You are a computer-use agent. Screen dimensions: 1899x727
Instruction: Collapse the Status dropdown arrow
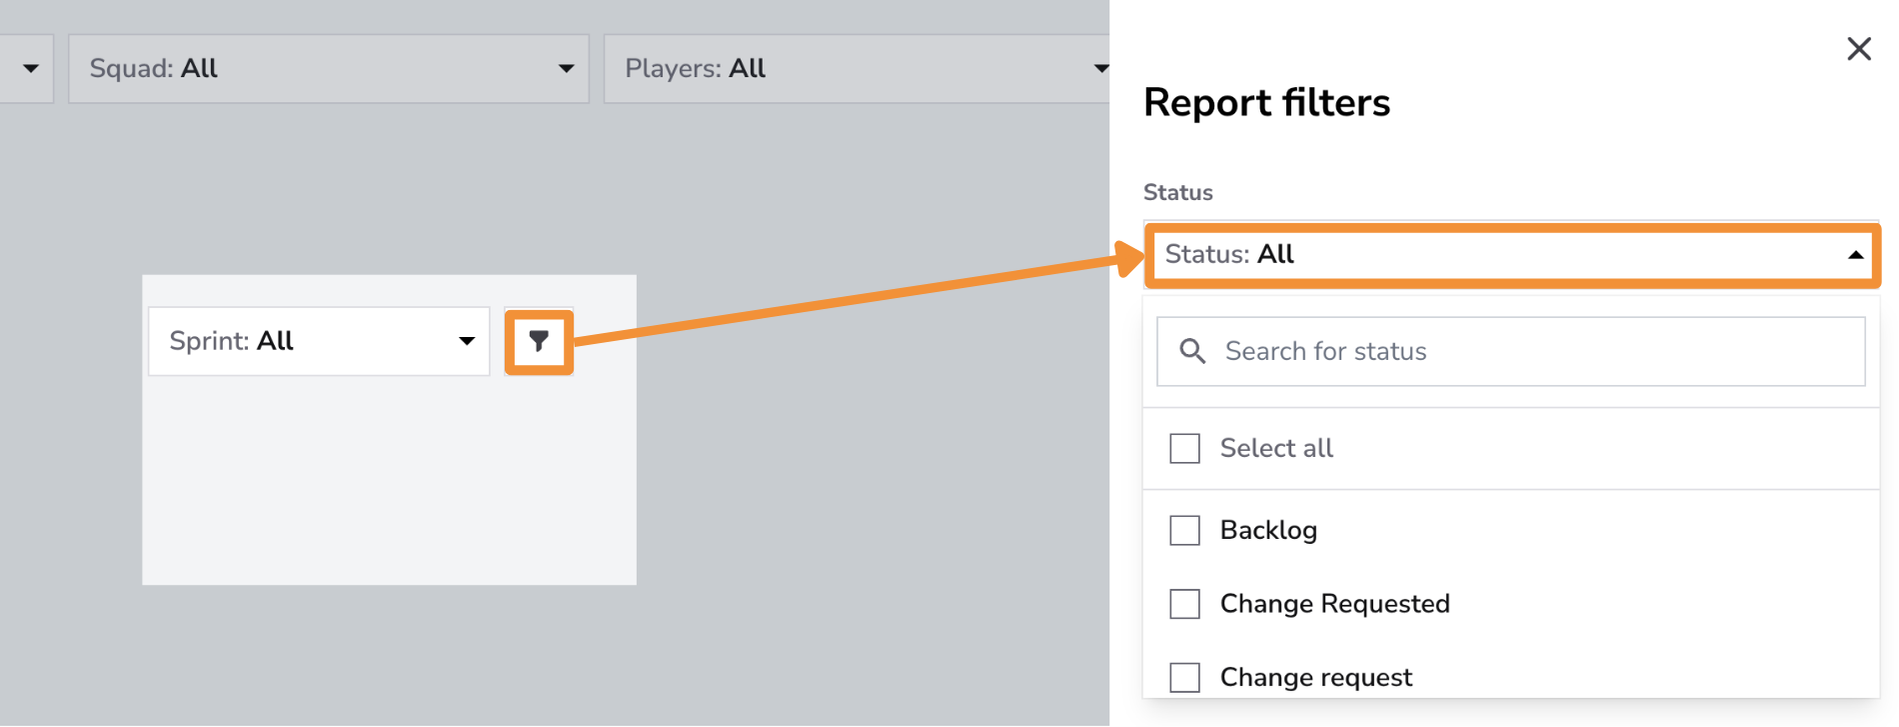click(x=1855, y=255)
